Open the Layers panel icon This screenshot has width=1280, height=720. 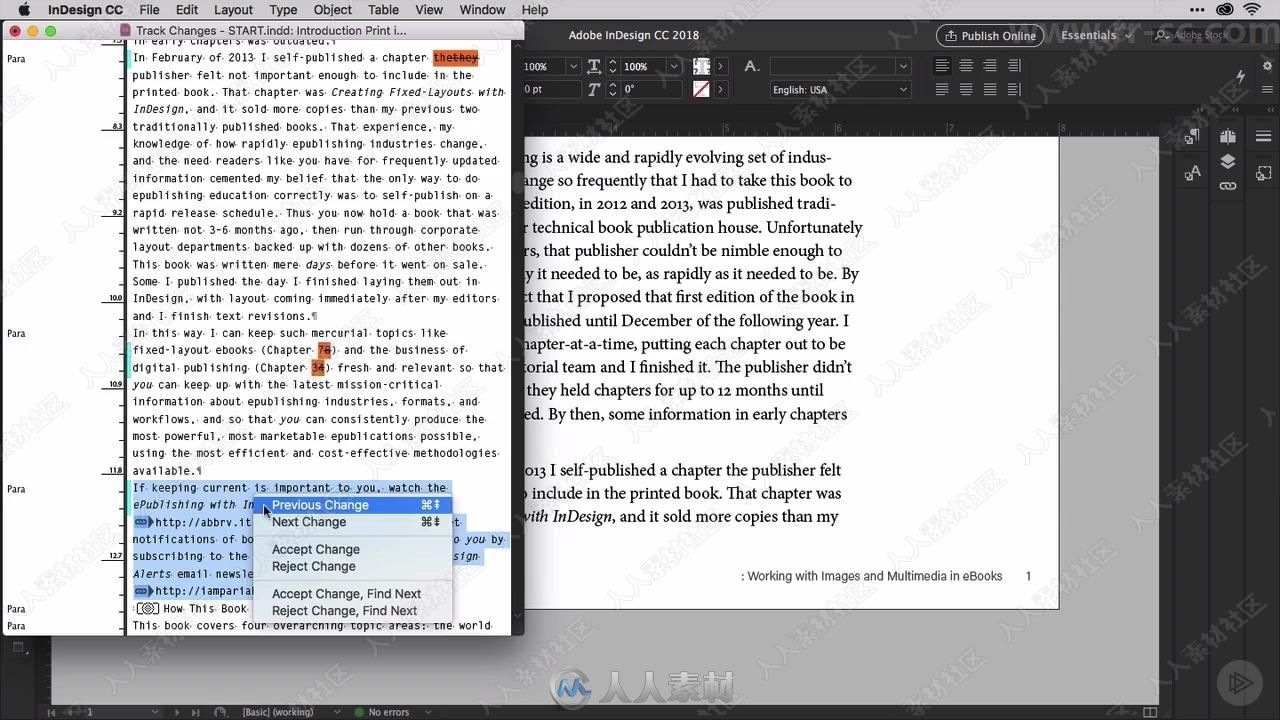point(1228,161)
